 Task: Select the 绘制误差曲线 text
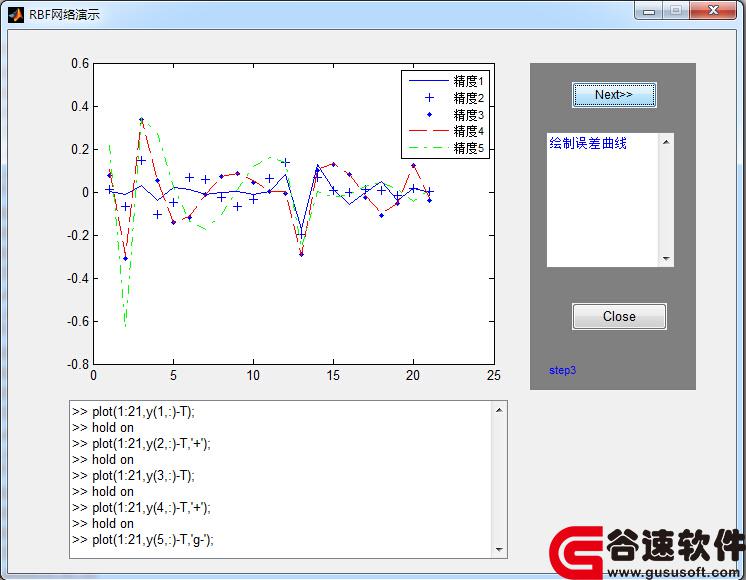(x=588, y=143)
